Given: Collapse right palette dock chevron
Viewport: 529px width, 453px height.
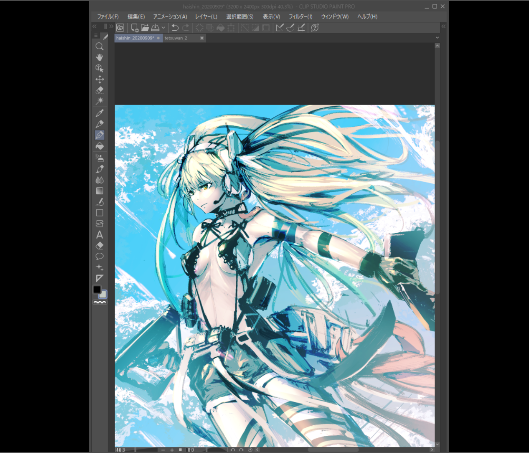Looking at the screenshot, I should [444, 26].
